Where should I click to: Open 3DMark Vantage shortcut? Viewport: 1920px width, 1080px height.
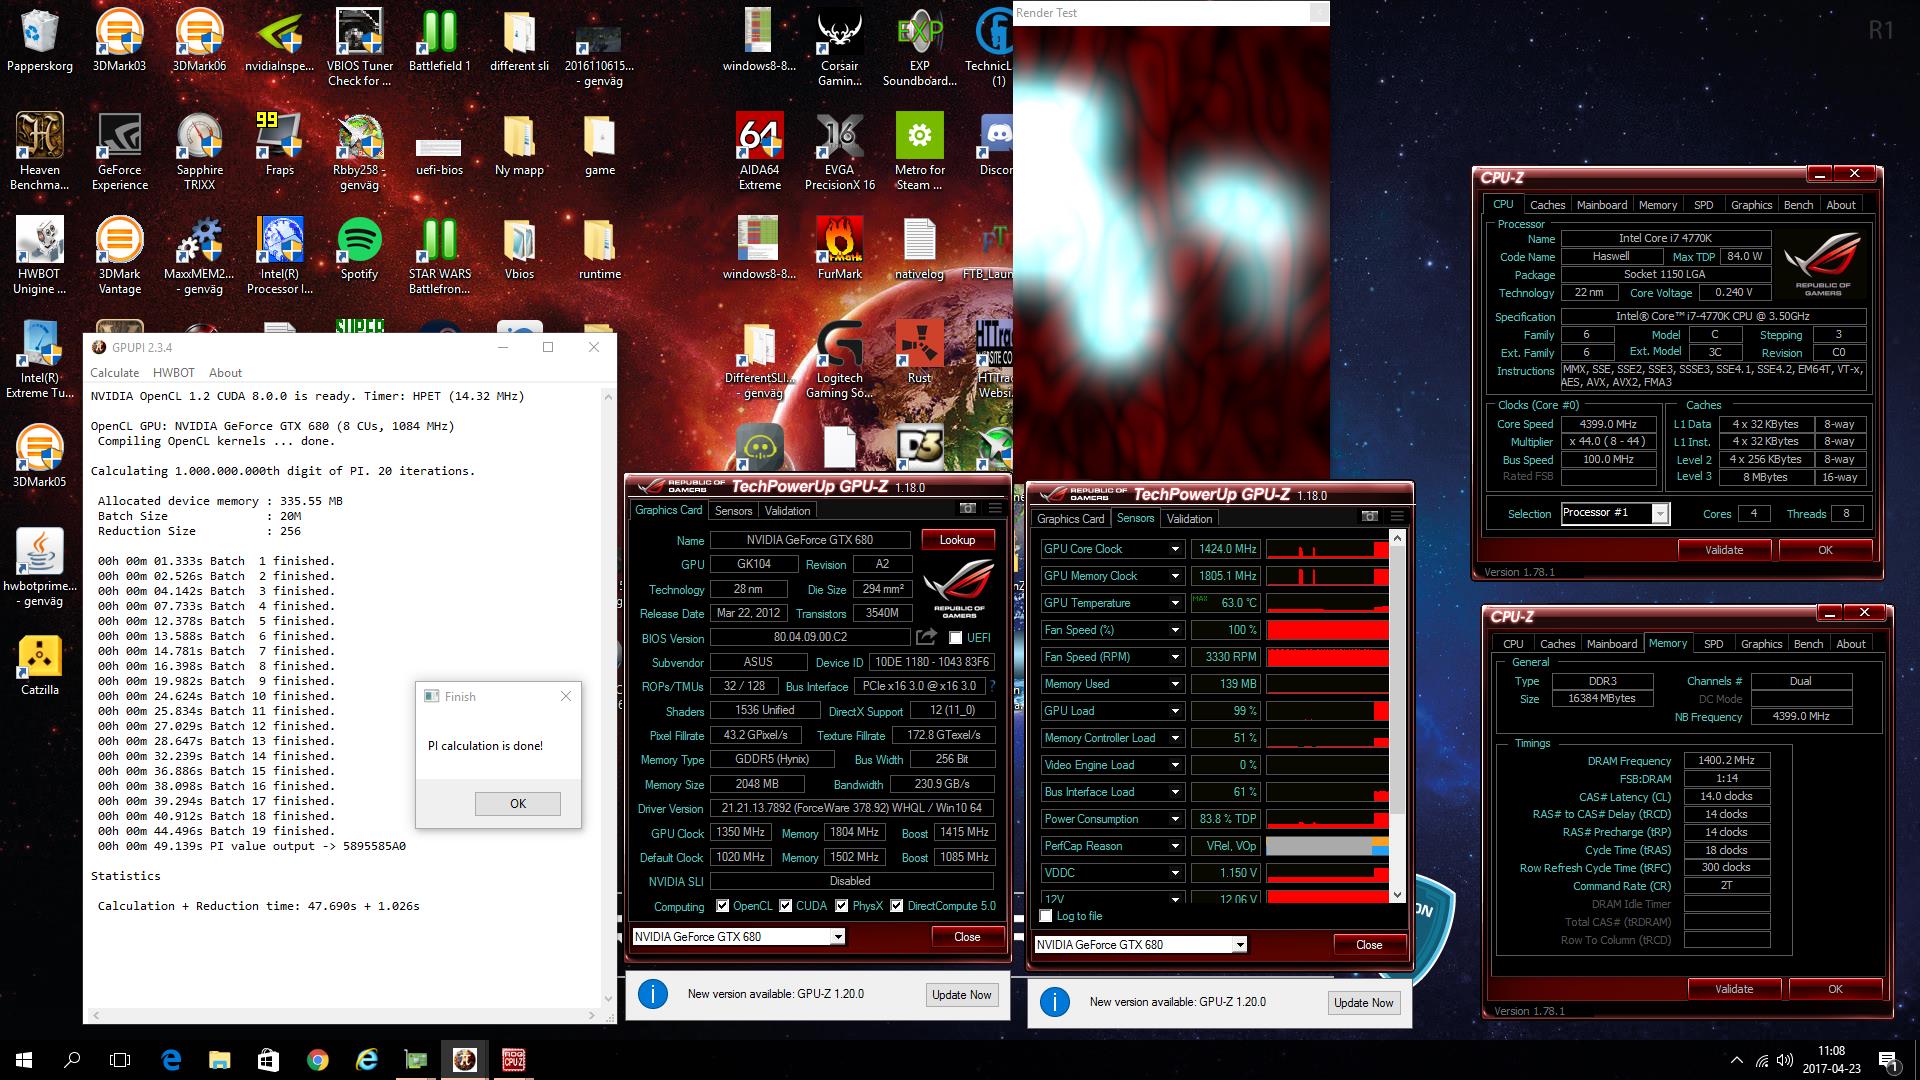point(119,255)
